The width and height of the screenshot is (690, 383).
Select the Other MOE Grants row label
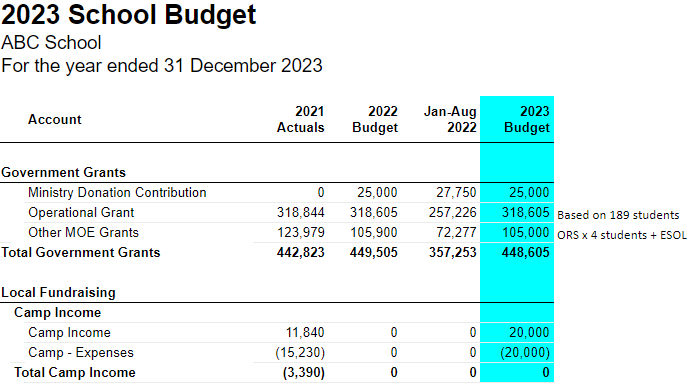83,232
